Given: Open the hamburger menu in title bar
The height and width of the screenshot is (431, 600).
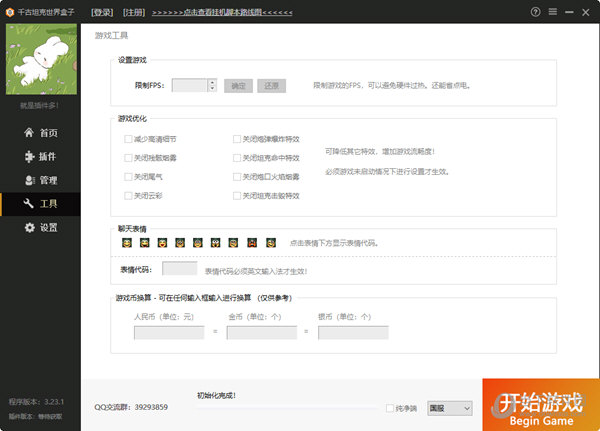Looking at the screenshot, I should tap(553, 12).
